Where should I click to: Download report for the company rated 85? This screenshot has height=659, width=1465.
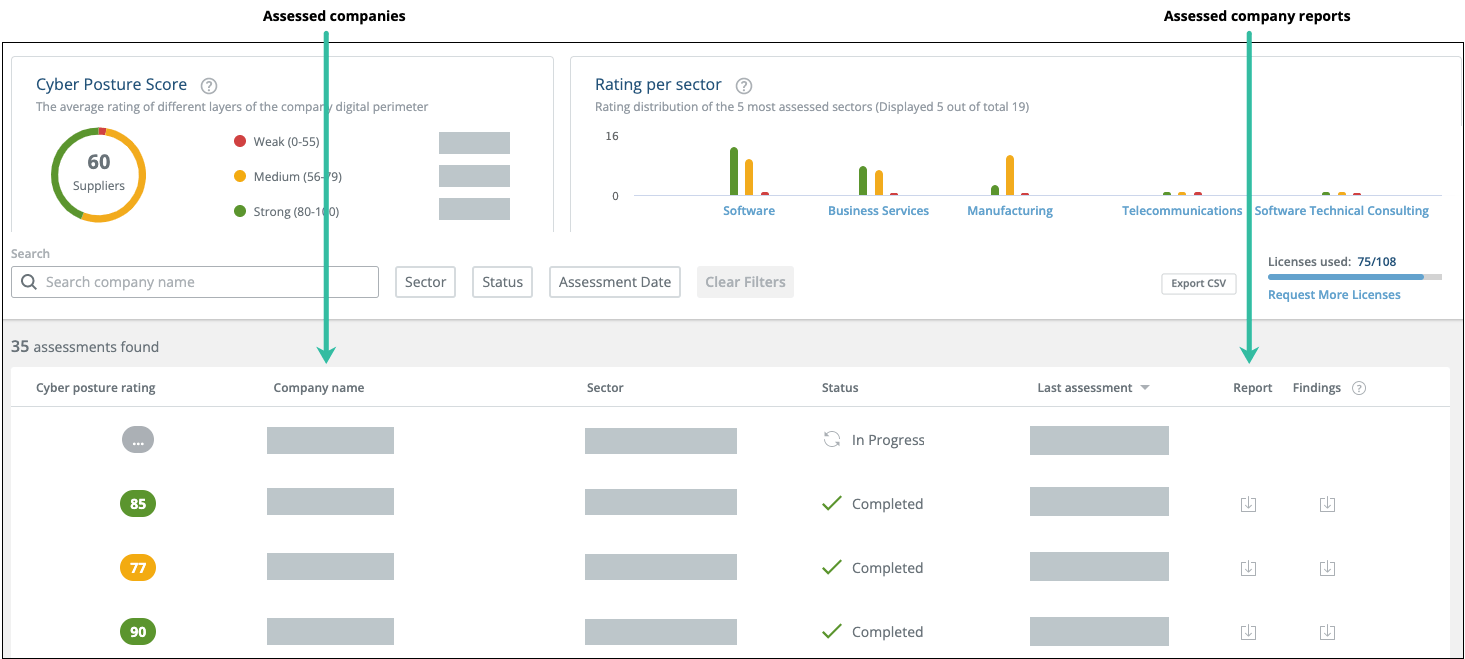tap(1248, 504)
